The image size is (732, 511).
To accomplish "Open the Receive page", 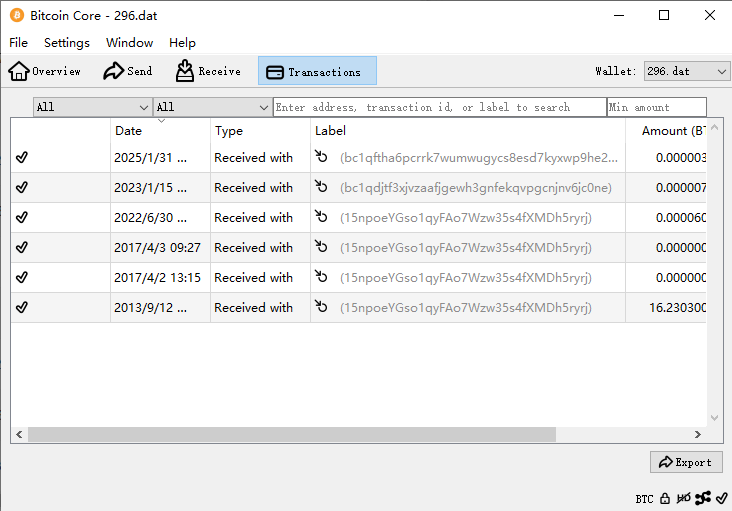I will click(x=208, y=71).
